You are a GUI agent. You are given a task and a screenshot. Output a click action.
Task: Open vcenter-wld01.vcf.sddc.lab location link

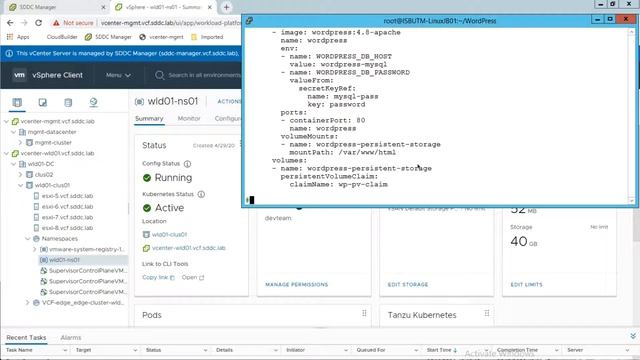189,248
